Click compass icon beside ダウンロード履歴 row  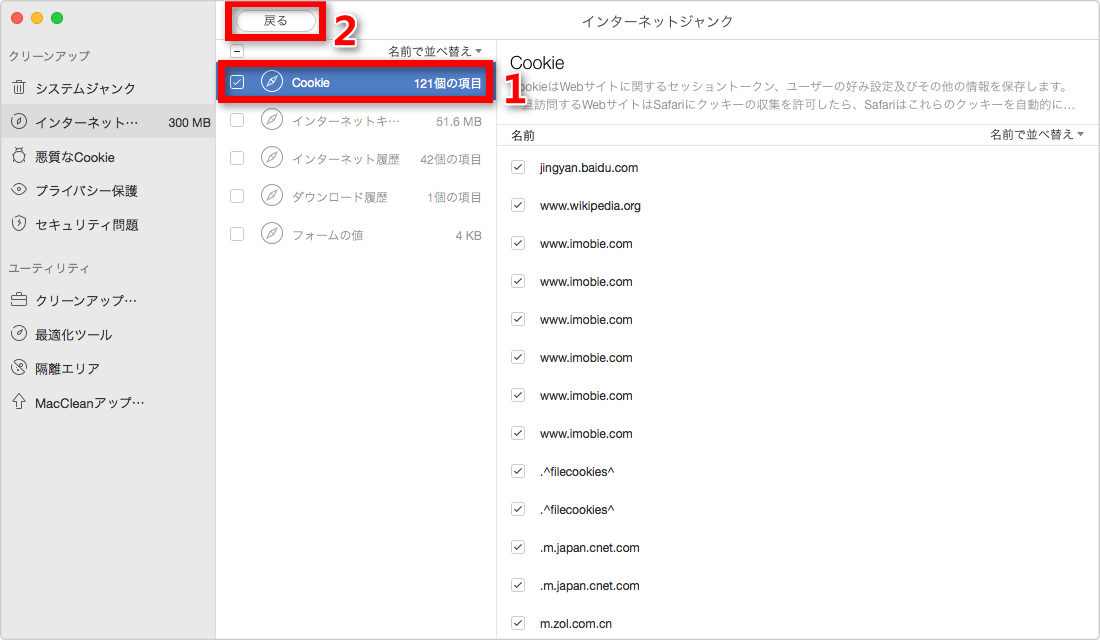[272, 196]
